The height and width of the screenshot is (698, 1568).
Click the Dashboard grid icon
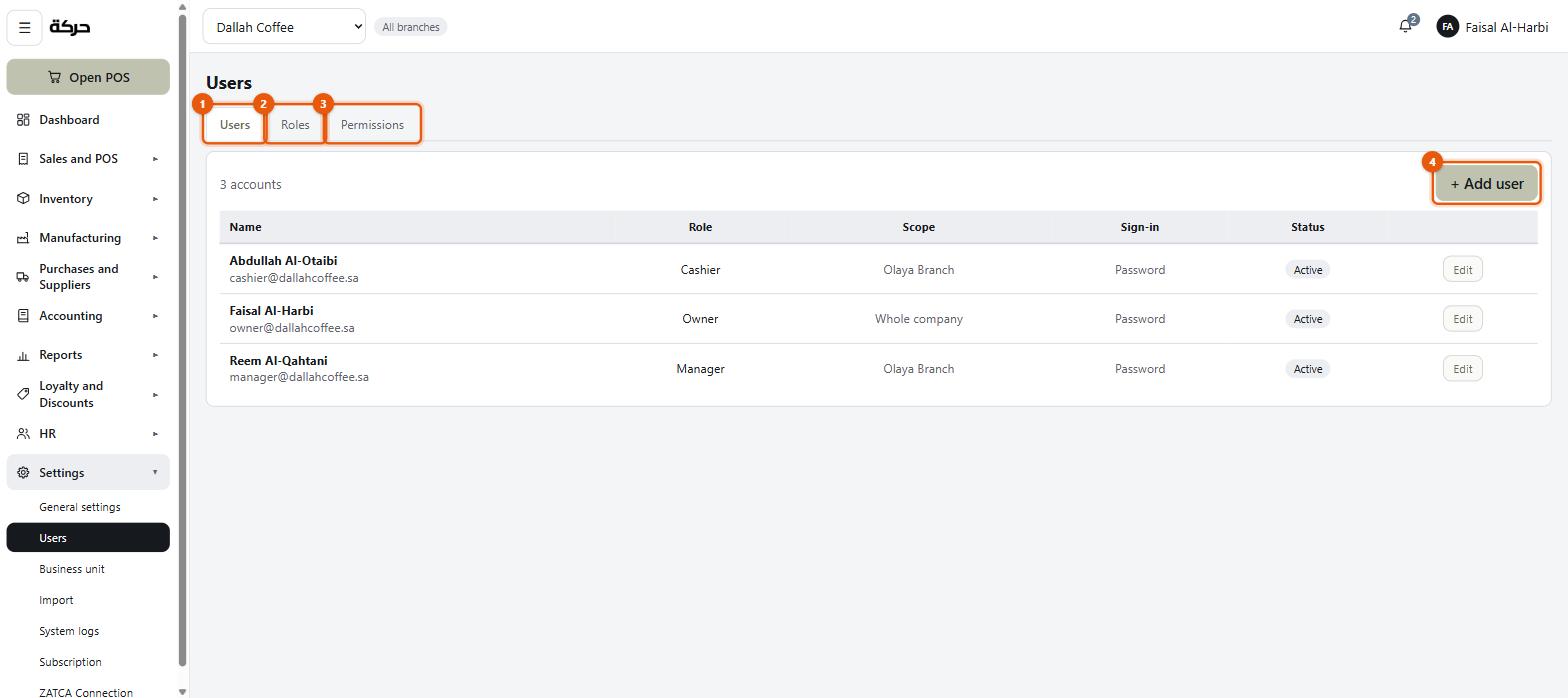point(23,120)
